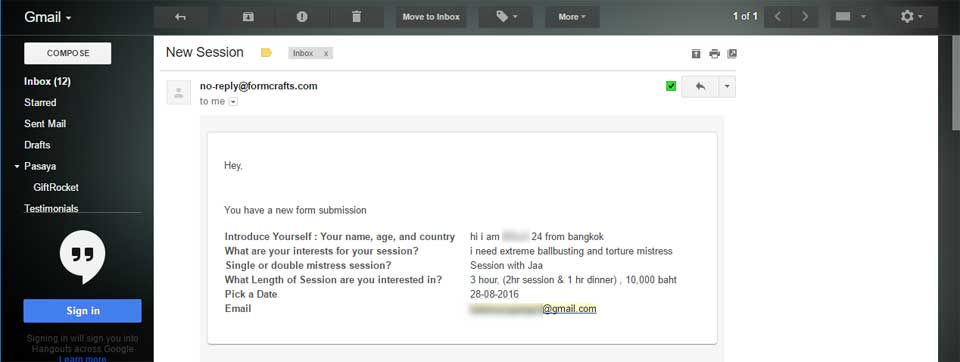Click the @gmail.com email link
960x362 pixels.
(x=569, y=309)
